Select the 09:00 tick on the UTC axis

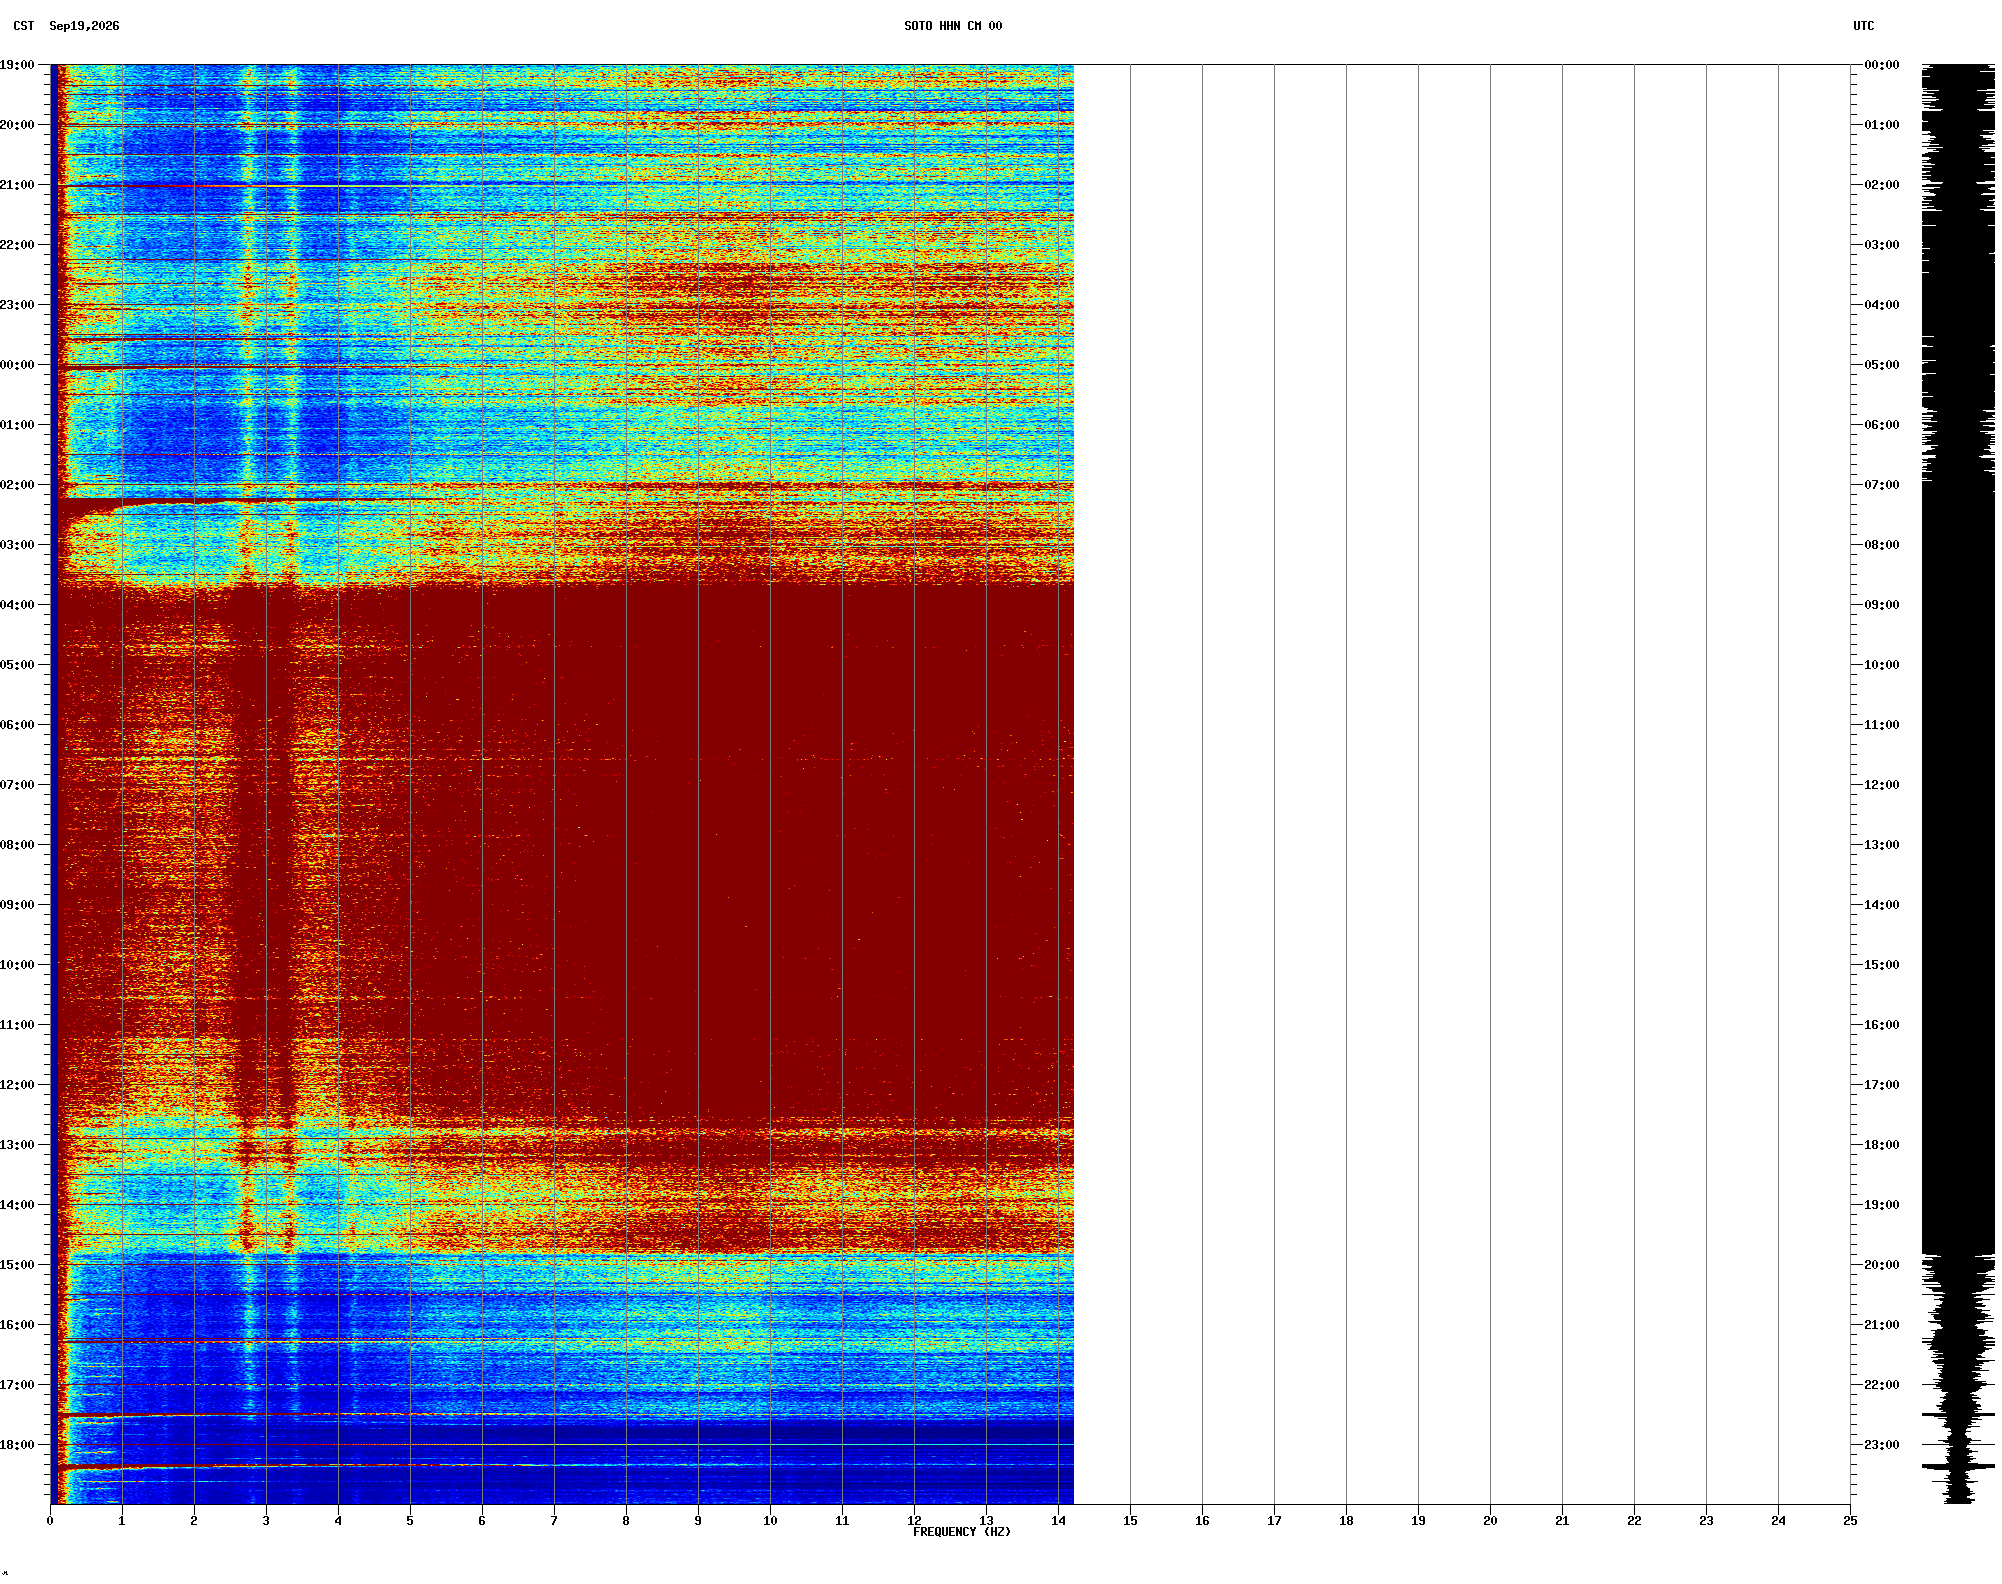tap(1881, 605)
